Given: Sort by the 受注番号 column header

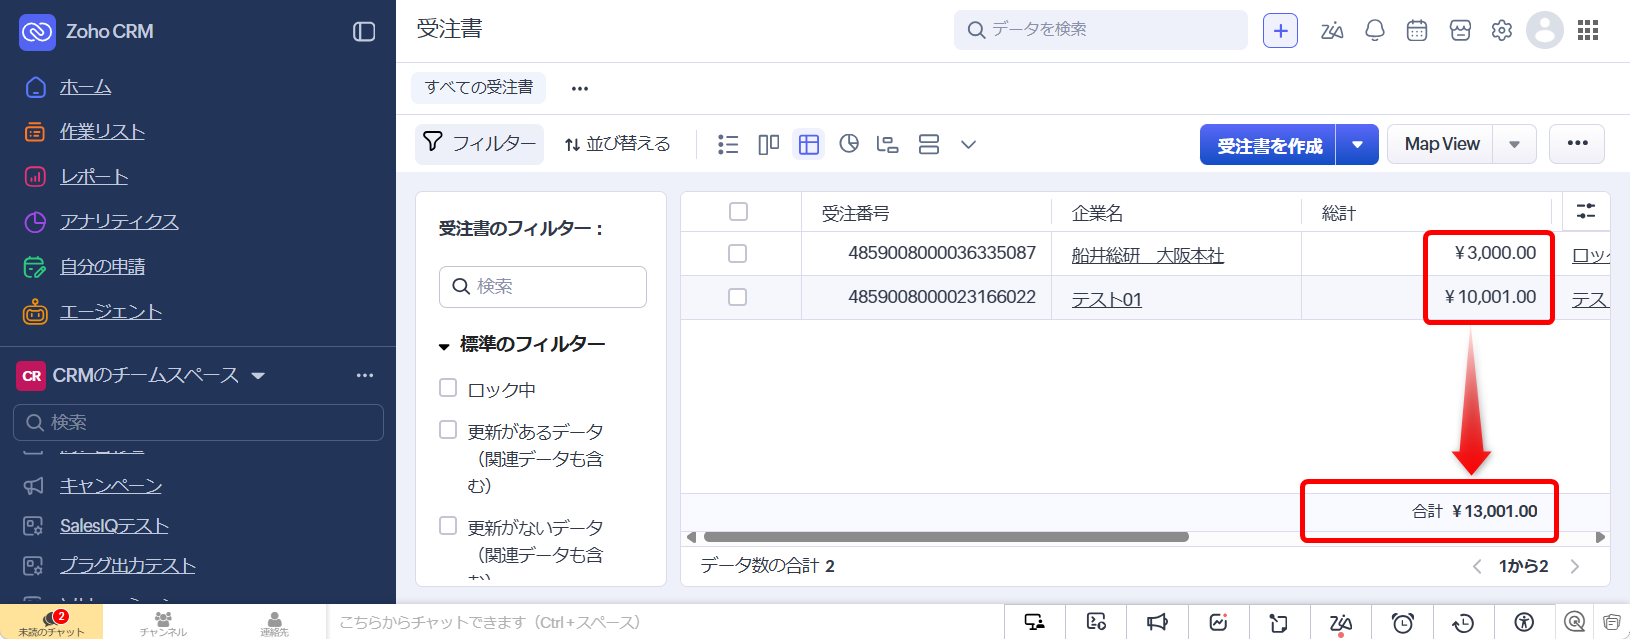Looking at the screenshot, I should pos(855,213).
